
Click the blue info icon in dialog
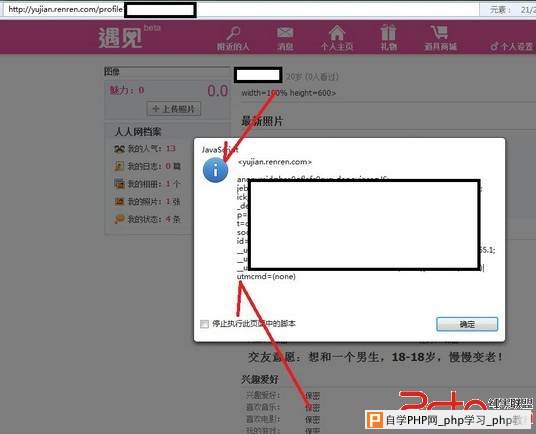(x=215, y=170)
